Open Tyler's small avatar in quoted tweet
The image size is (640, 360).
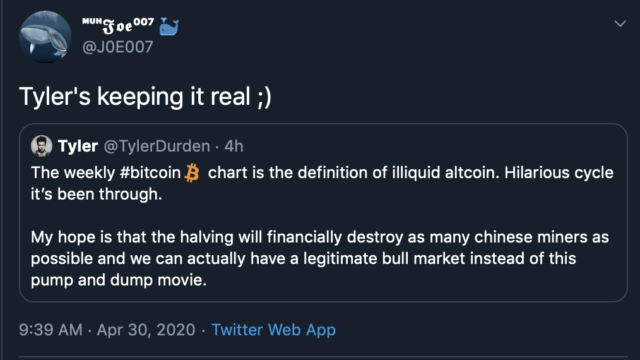(42, 146)
